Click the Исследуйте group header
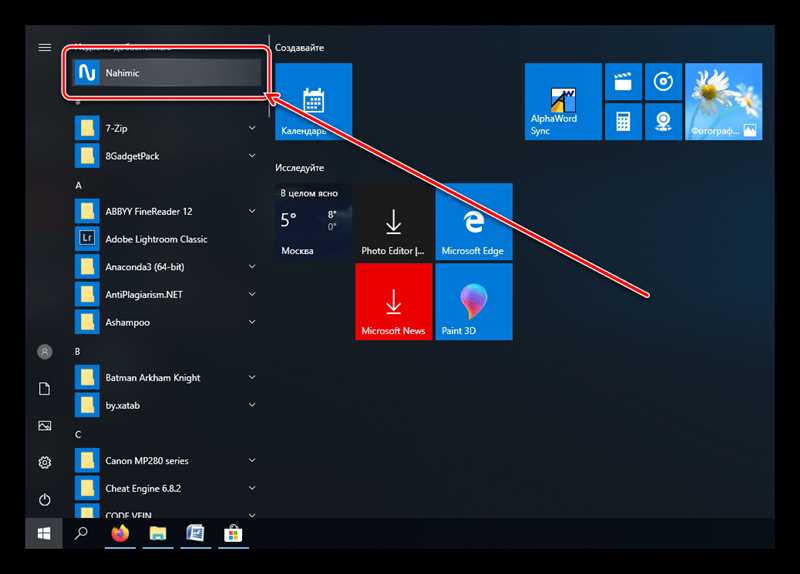 (299, 167)
